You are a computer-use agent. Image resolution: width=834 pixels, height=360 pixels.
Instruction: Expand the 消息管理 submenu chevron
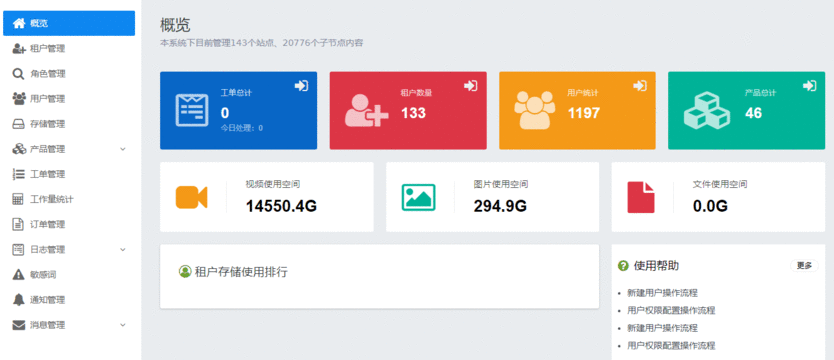coord(123,325)
